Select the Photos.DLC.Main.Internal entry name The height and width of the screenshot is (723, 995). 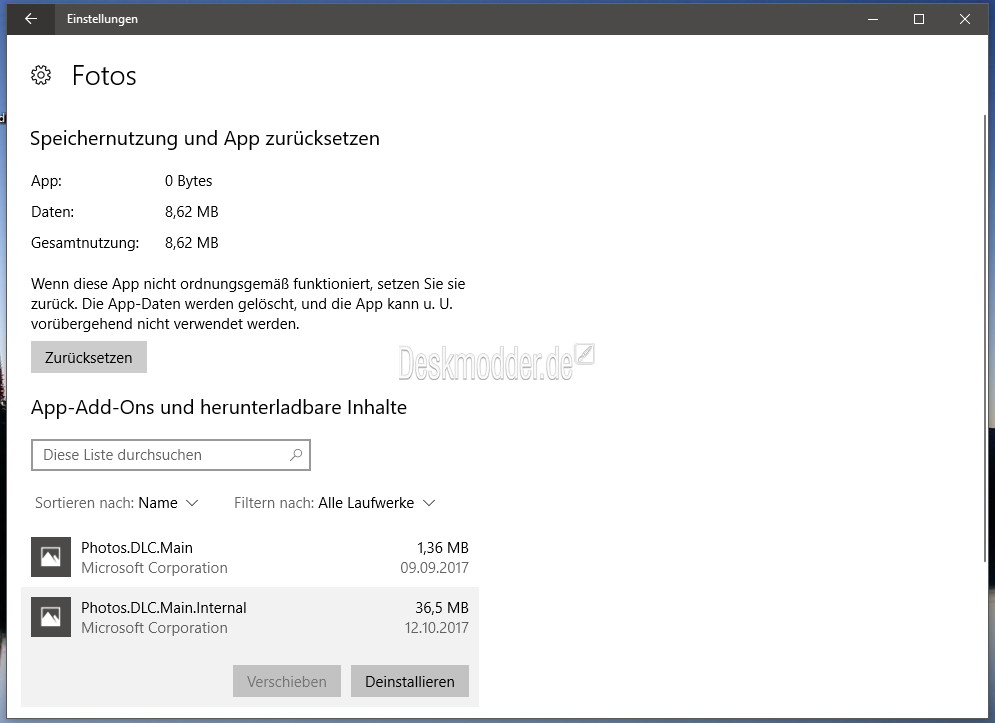coord(164,607)
